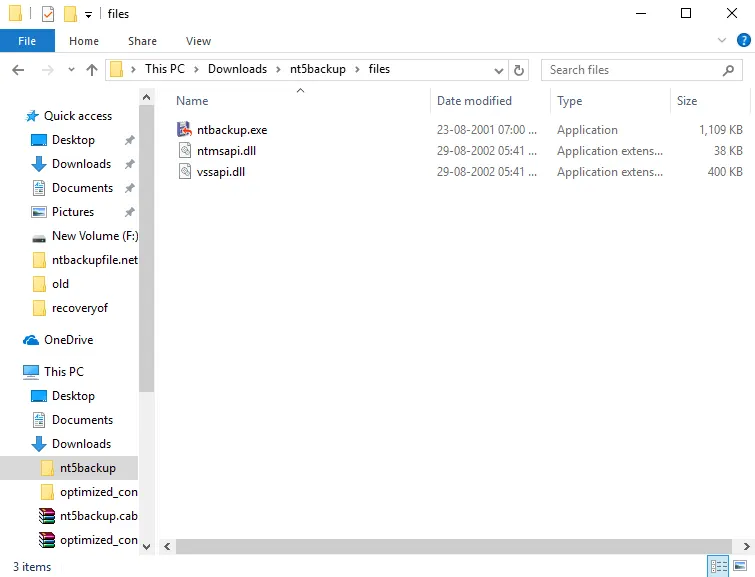Refresh the files folder view
The width and height of the screenshot is (755, 577).
tap(519, 70)
